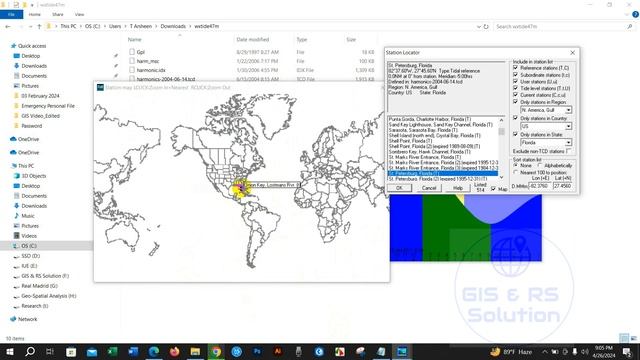This screenshot has height=360, width=640.
Task: Toggle Current stations (C,c,u) checkbox
Action: (x=516, y=94)
